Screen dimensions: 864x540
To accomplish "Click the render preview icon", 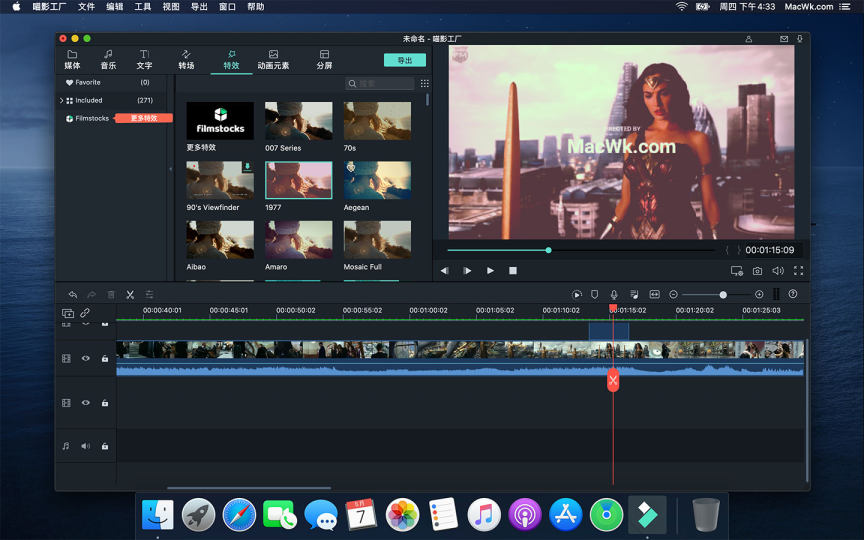I will click(576, 295).
